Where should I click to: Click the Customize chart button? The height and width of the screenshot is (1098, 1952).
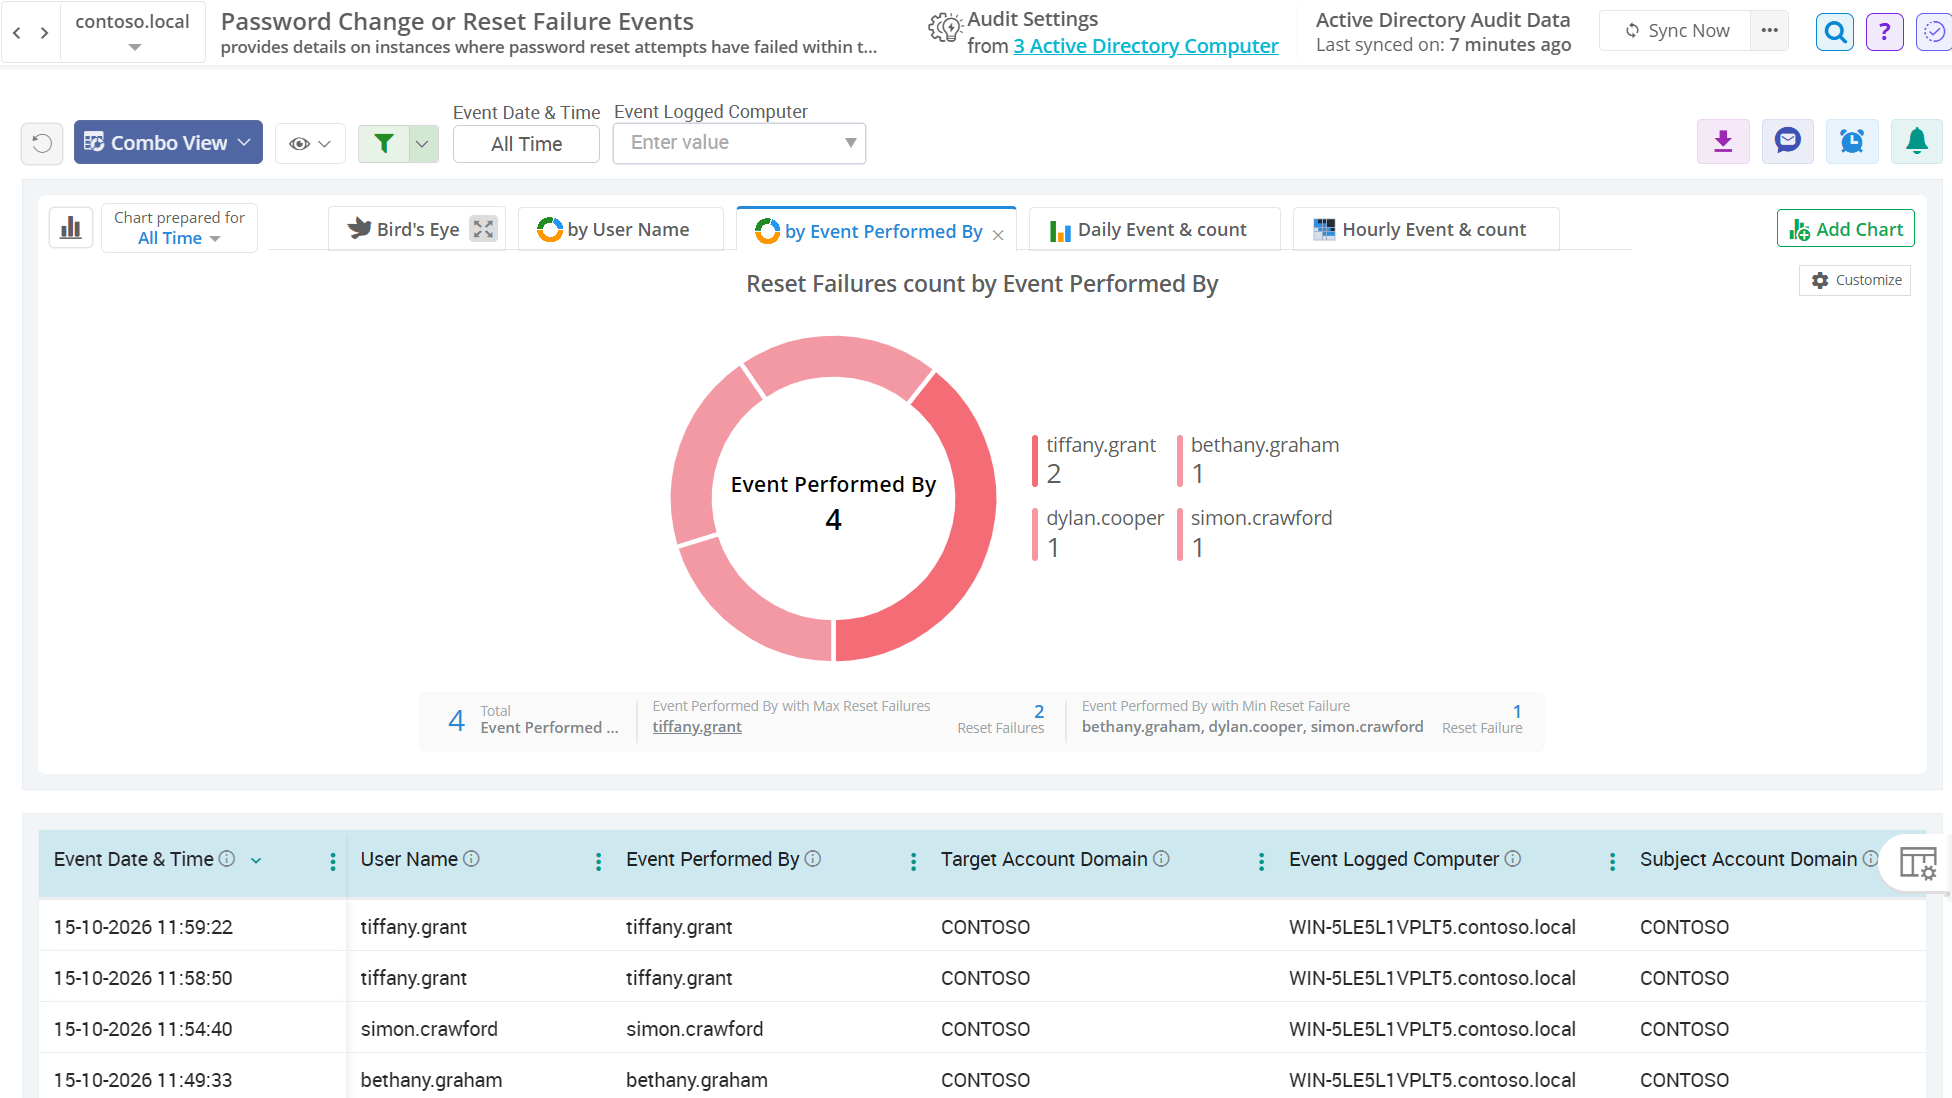click(x=1856, y=280)
